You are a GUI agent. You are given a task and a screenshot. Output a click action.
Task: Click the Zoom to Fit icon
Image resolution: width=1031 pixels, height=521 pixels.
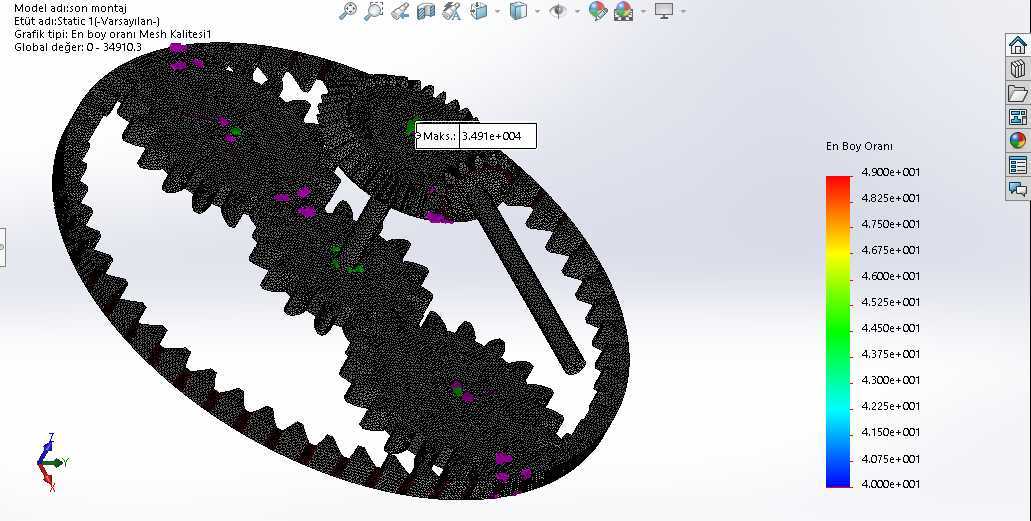348,11
